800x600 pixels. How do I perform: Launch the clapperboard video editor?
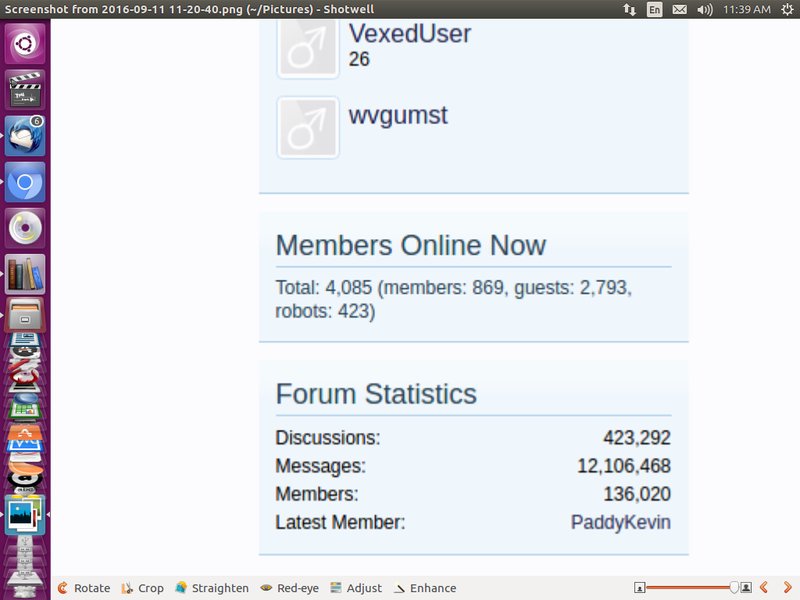pyautogui.click(x=25, y=89)
